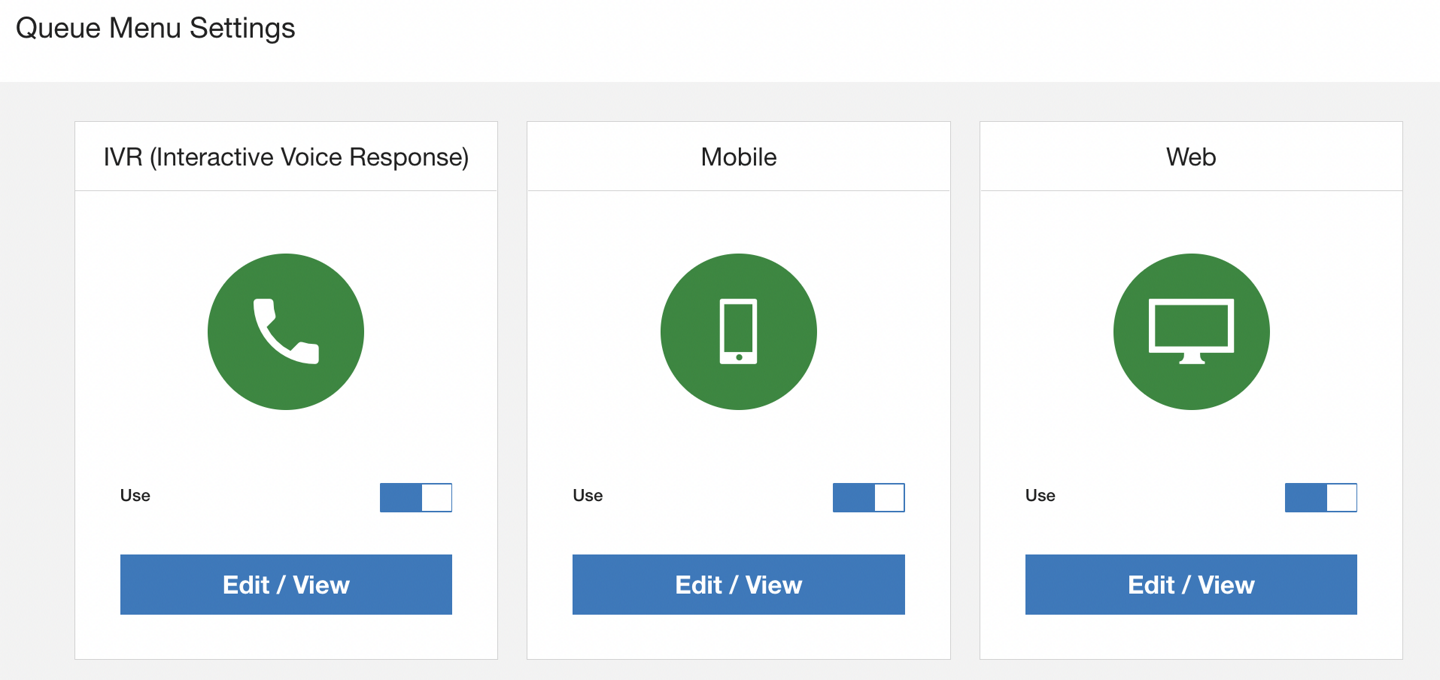Screen dimensions: 1440x680
Task: Disable the Use toggle for IVR
Action: pos(415,497)
